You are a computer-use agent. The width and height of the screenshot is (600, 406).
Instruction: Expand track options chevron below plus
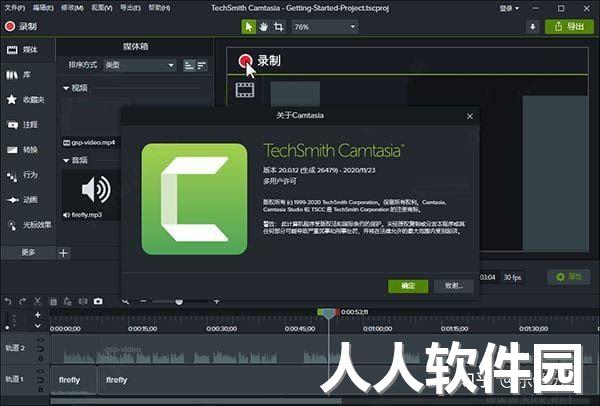[38, 326]
